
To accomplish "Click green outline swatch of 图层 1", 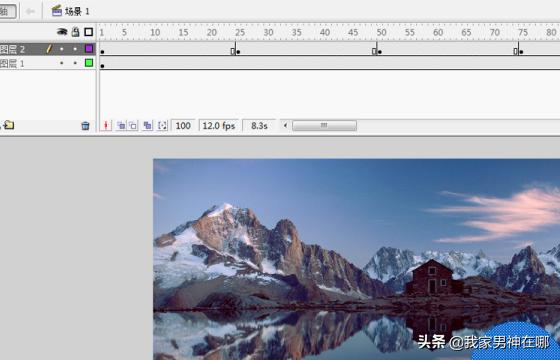I will (x=89, y=63).
